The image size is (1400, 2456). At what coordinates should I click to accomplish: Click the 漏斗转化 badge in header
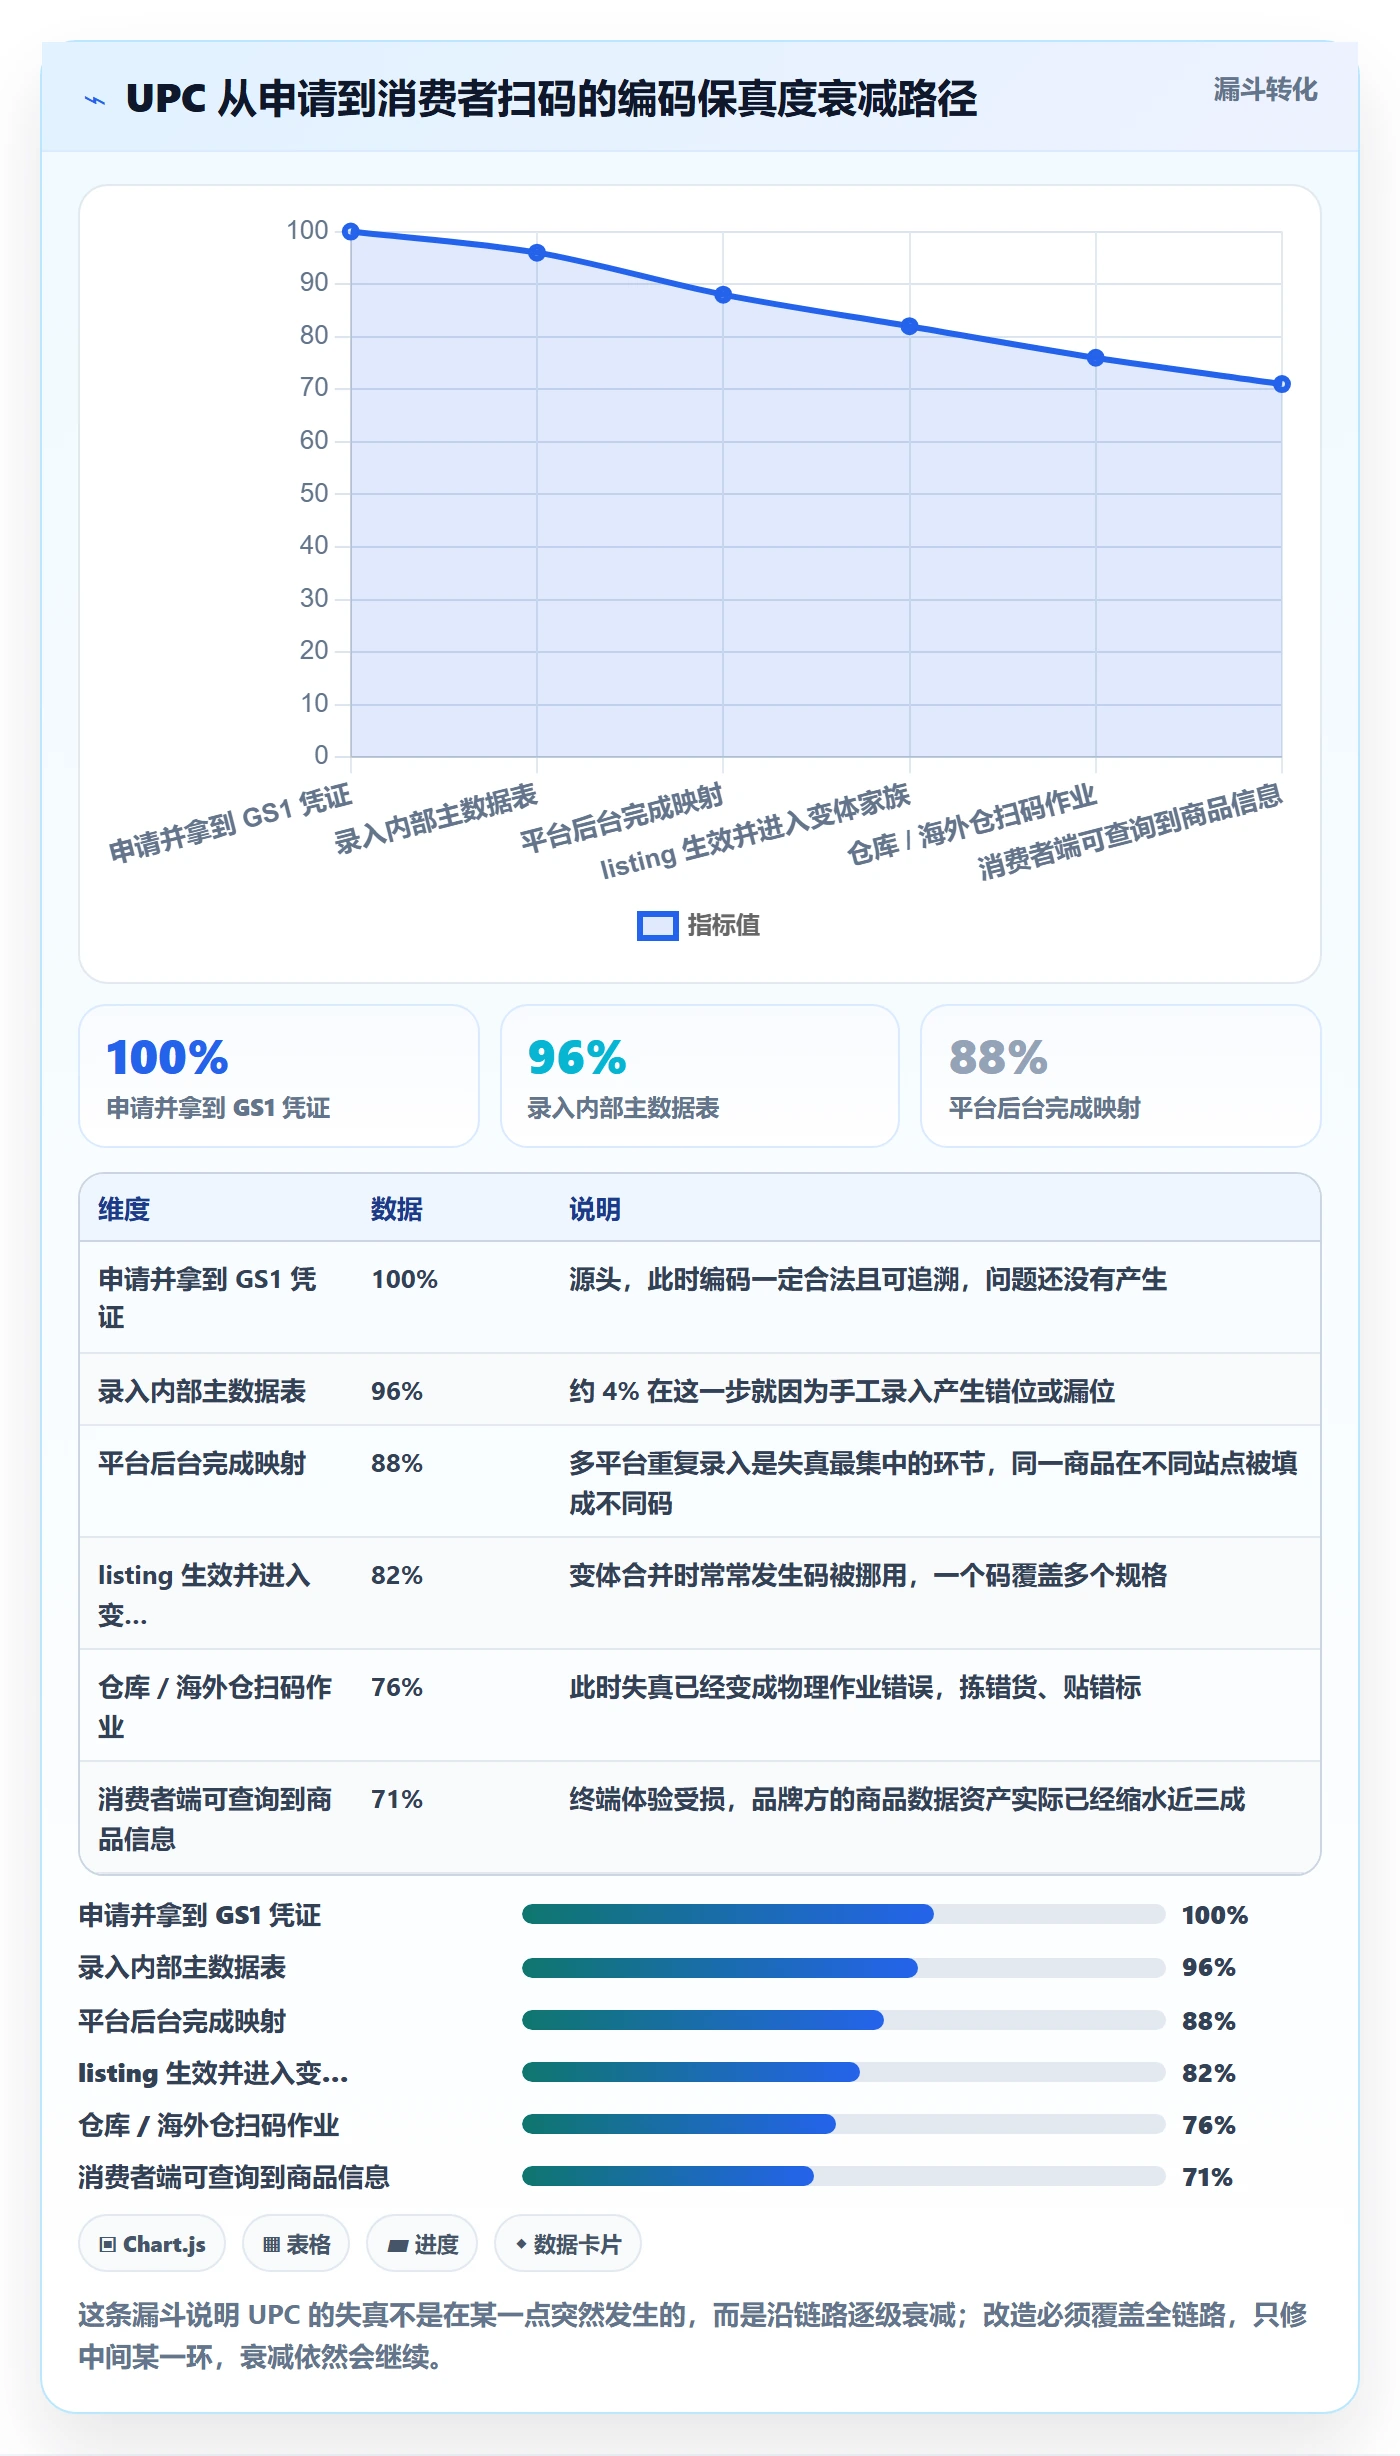click(1265, 90)
